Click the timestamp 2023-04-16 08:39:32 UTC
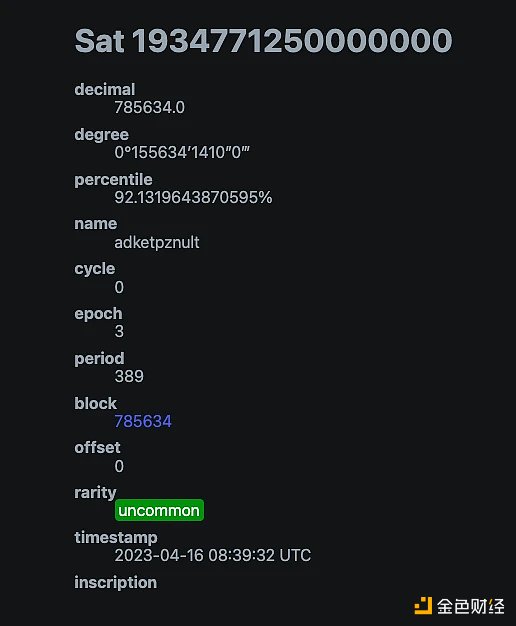516x626 pixels. [212, 555]
